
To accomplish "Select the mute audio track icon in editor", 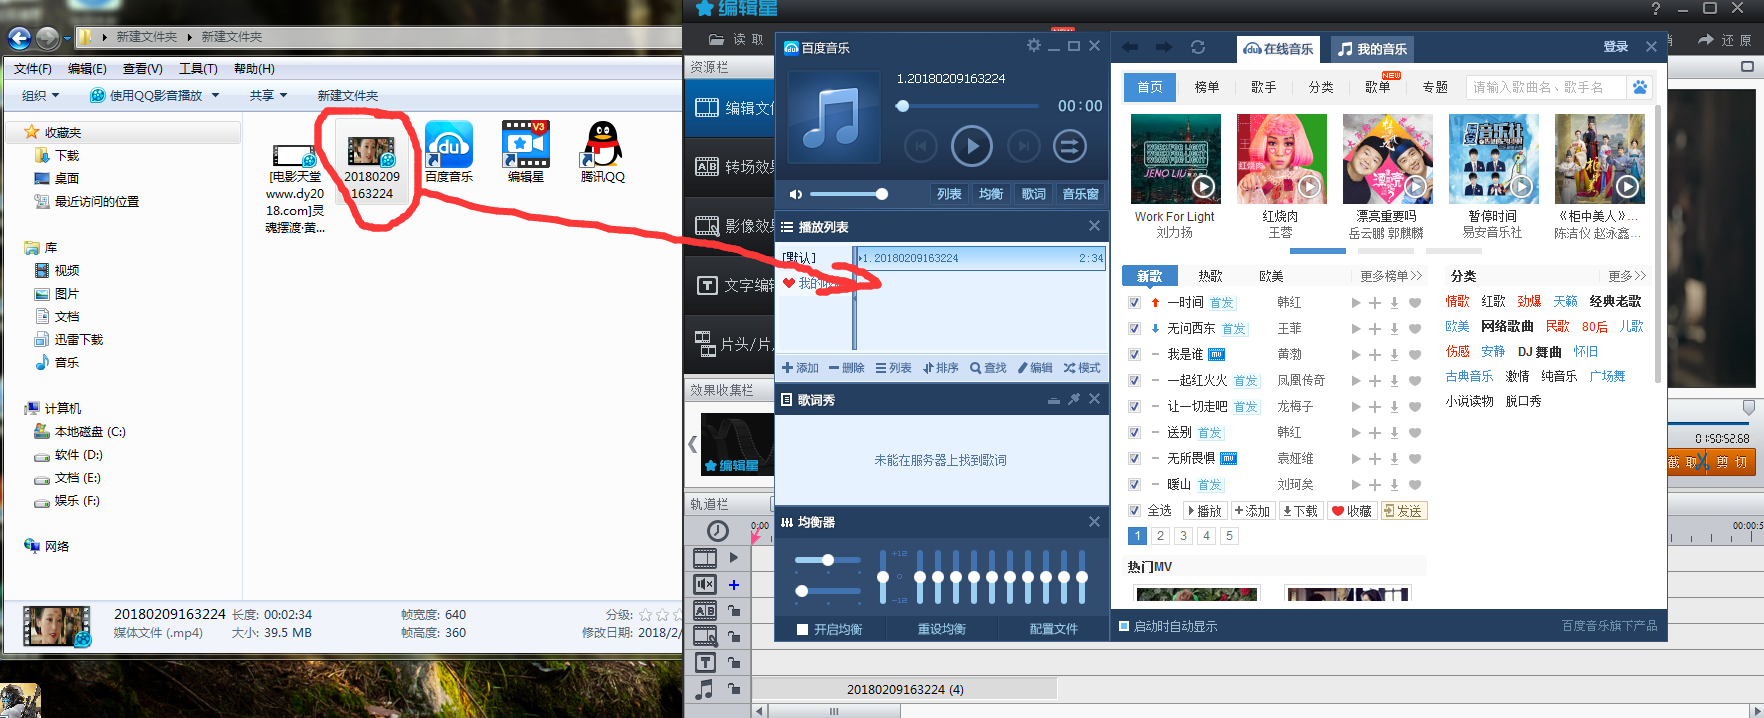I will click(705, 584).
